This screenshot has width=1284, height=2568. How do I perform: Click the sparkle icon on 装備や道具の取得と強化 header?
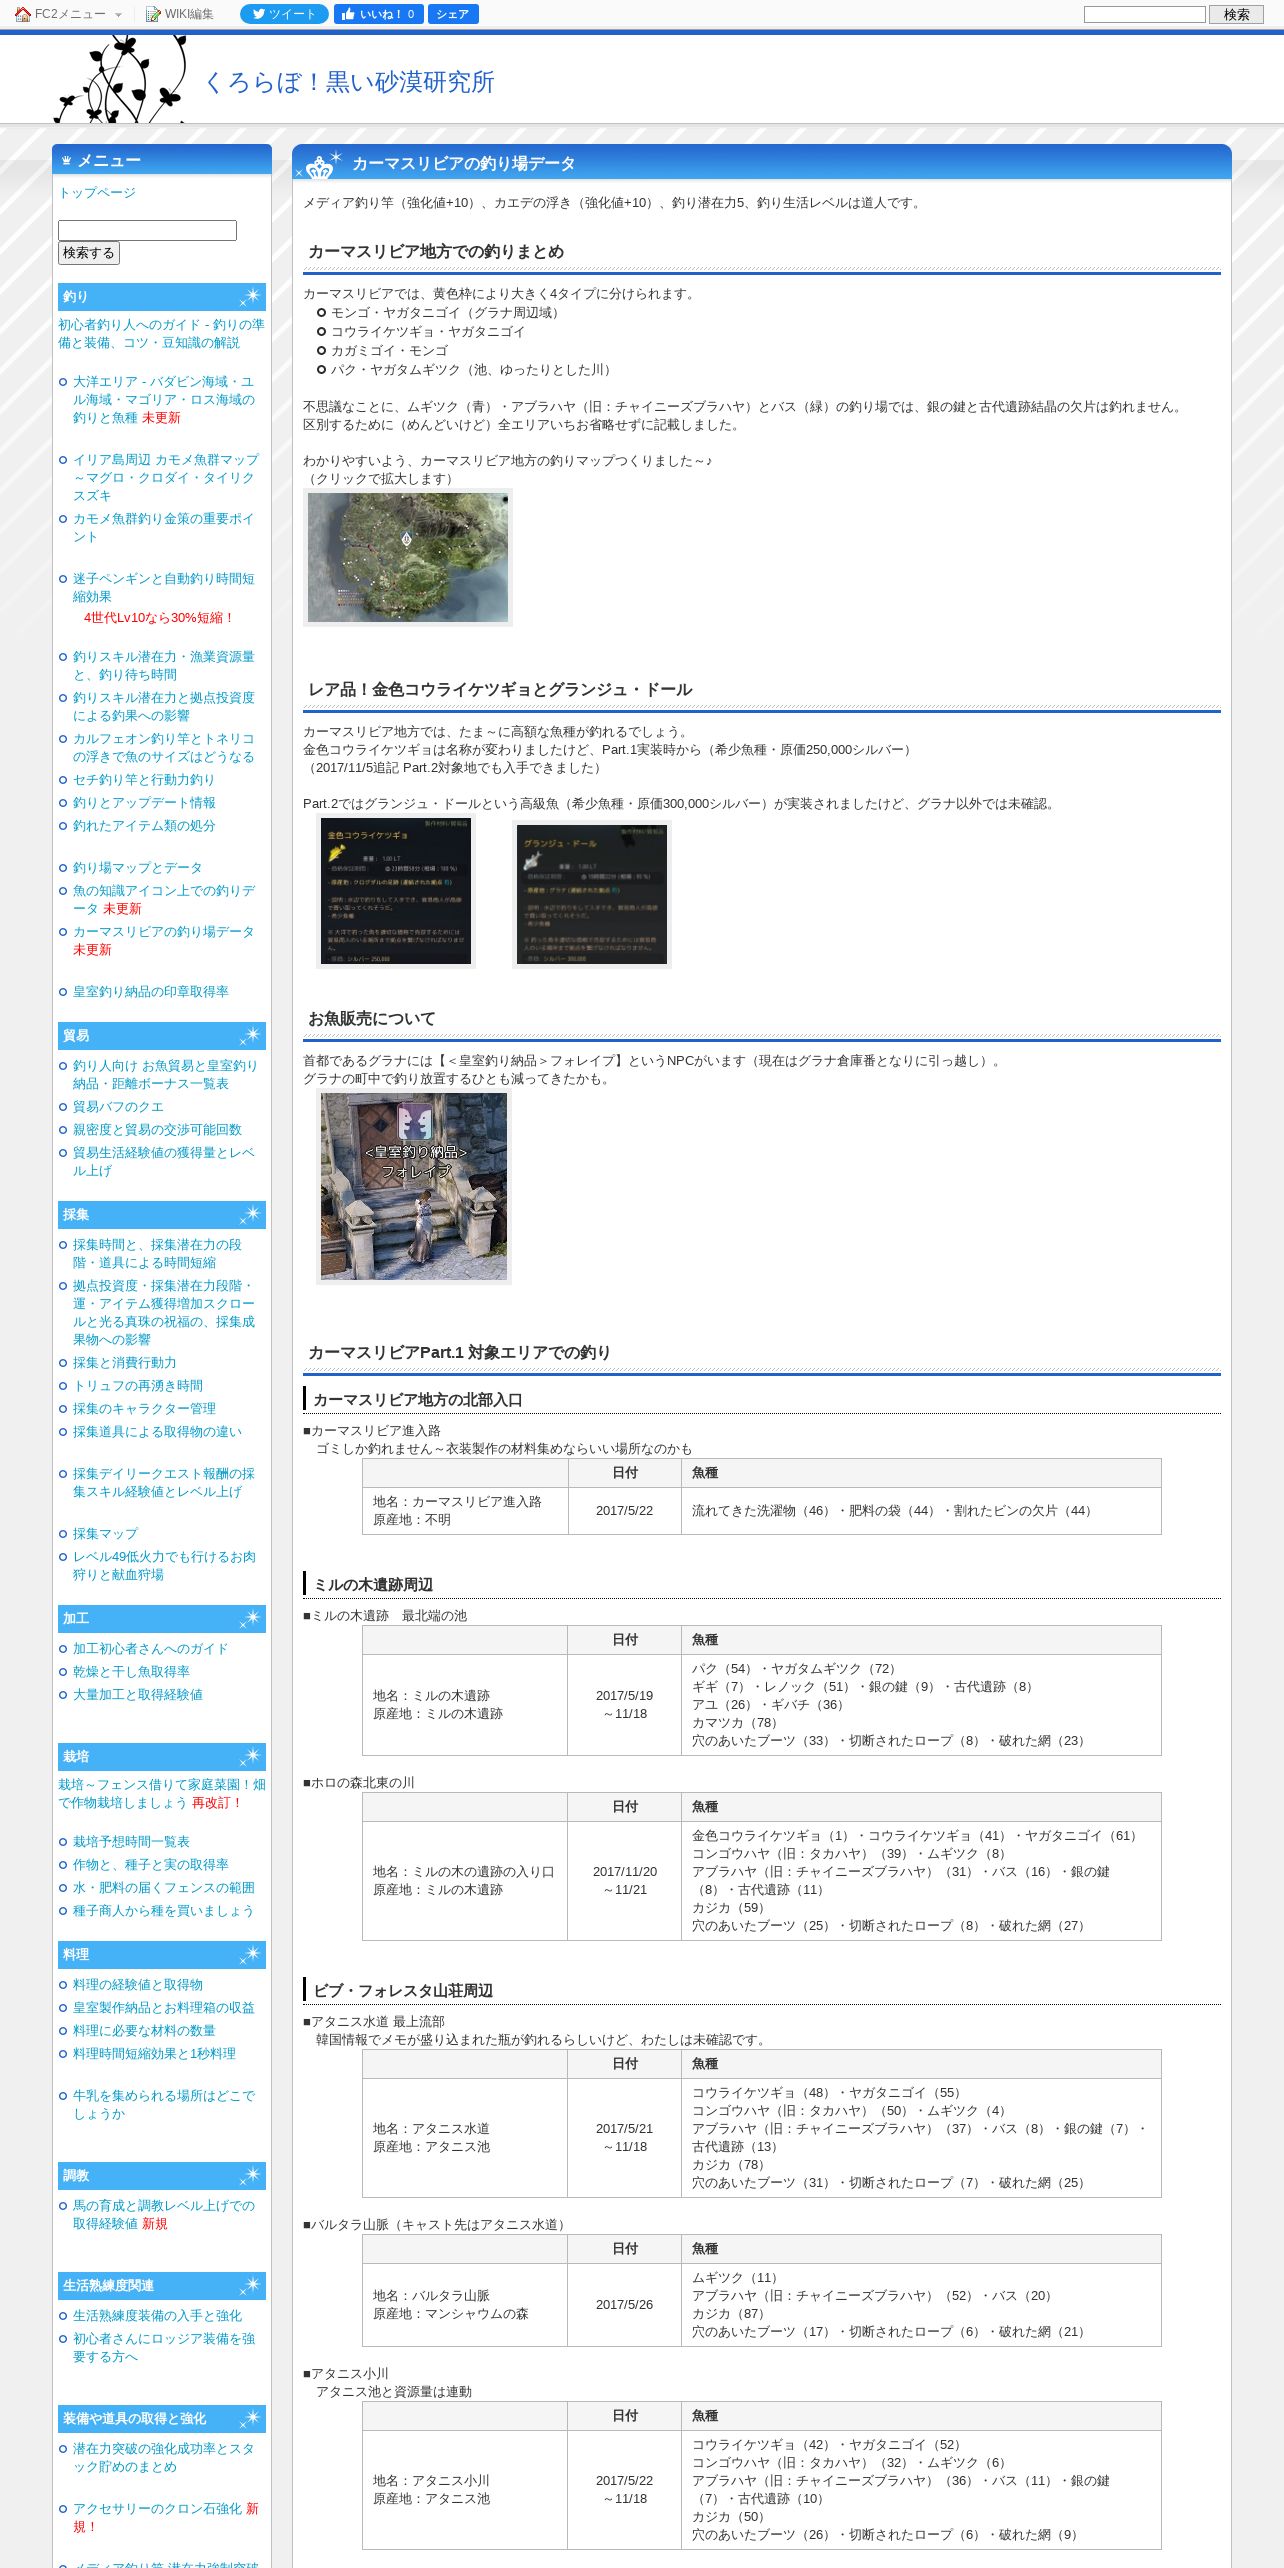tap(250, 2419)
